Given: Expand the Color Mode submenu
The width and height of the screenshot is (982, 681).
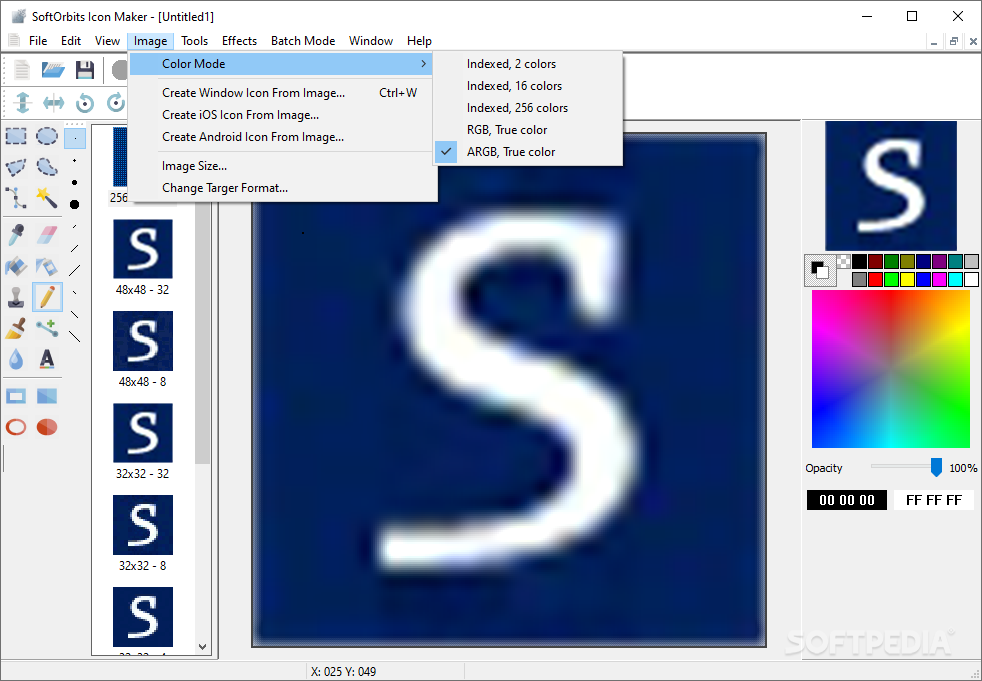Looking at the screenshot, I should click(x=281, y=64).
